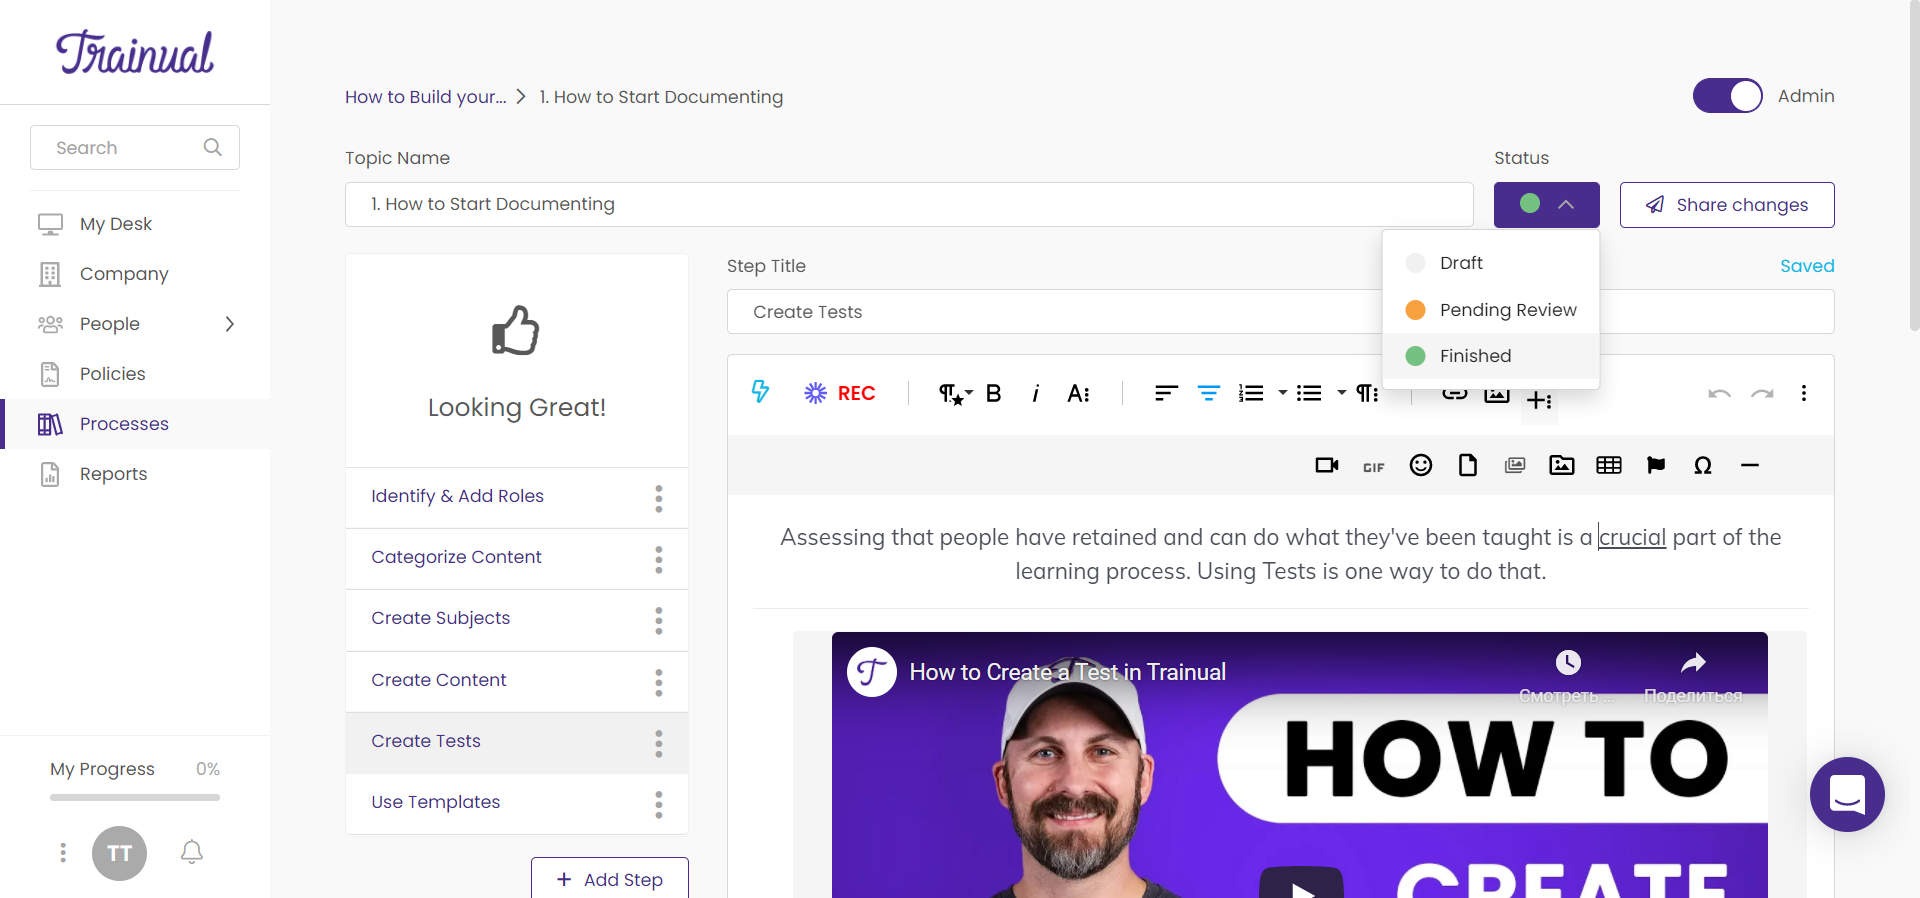Apply bold formatting with the B icon
Image resolution: width=1920 pixels, height=898 pixels.
tap(993, 393)
